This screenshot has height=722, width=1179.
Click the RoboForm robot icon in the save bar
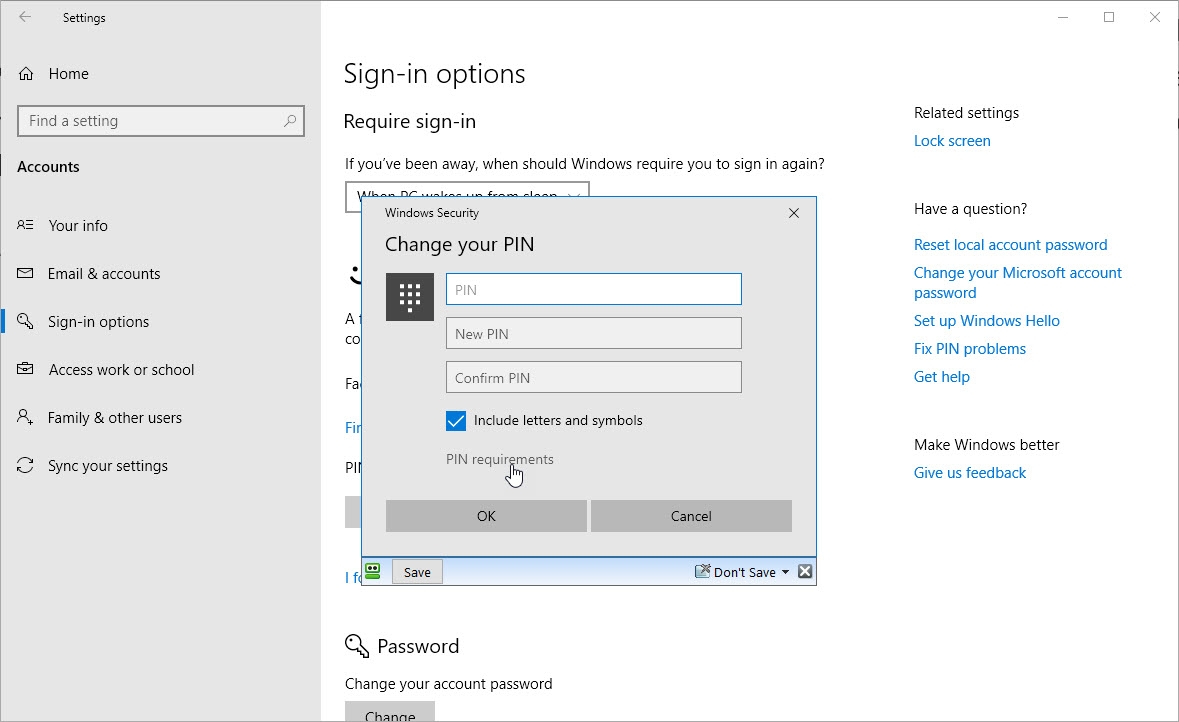pyautogui.click(x=372, y=570)
